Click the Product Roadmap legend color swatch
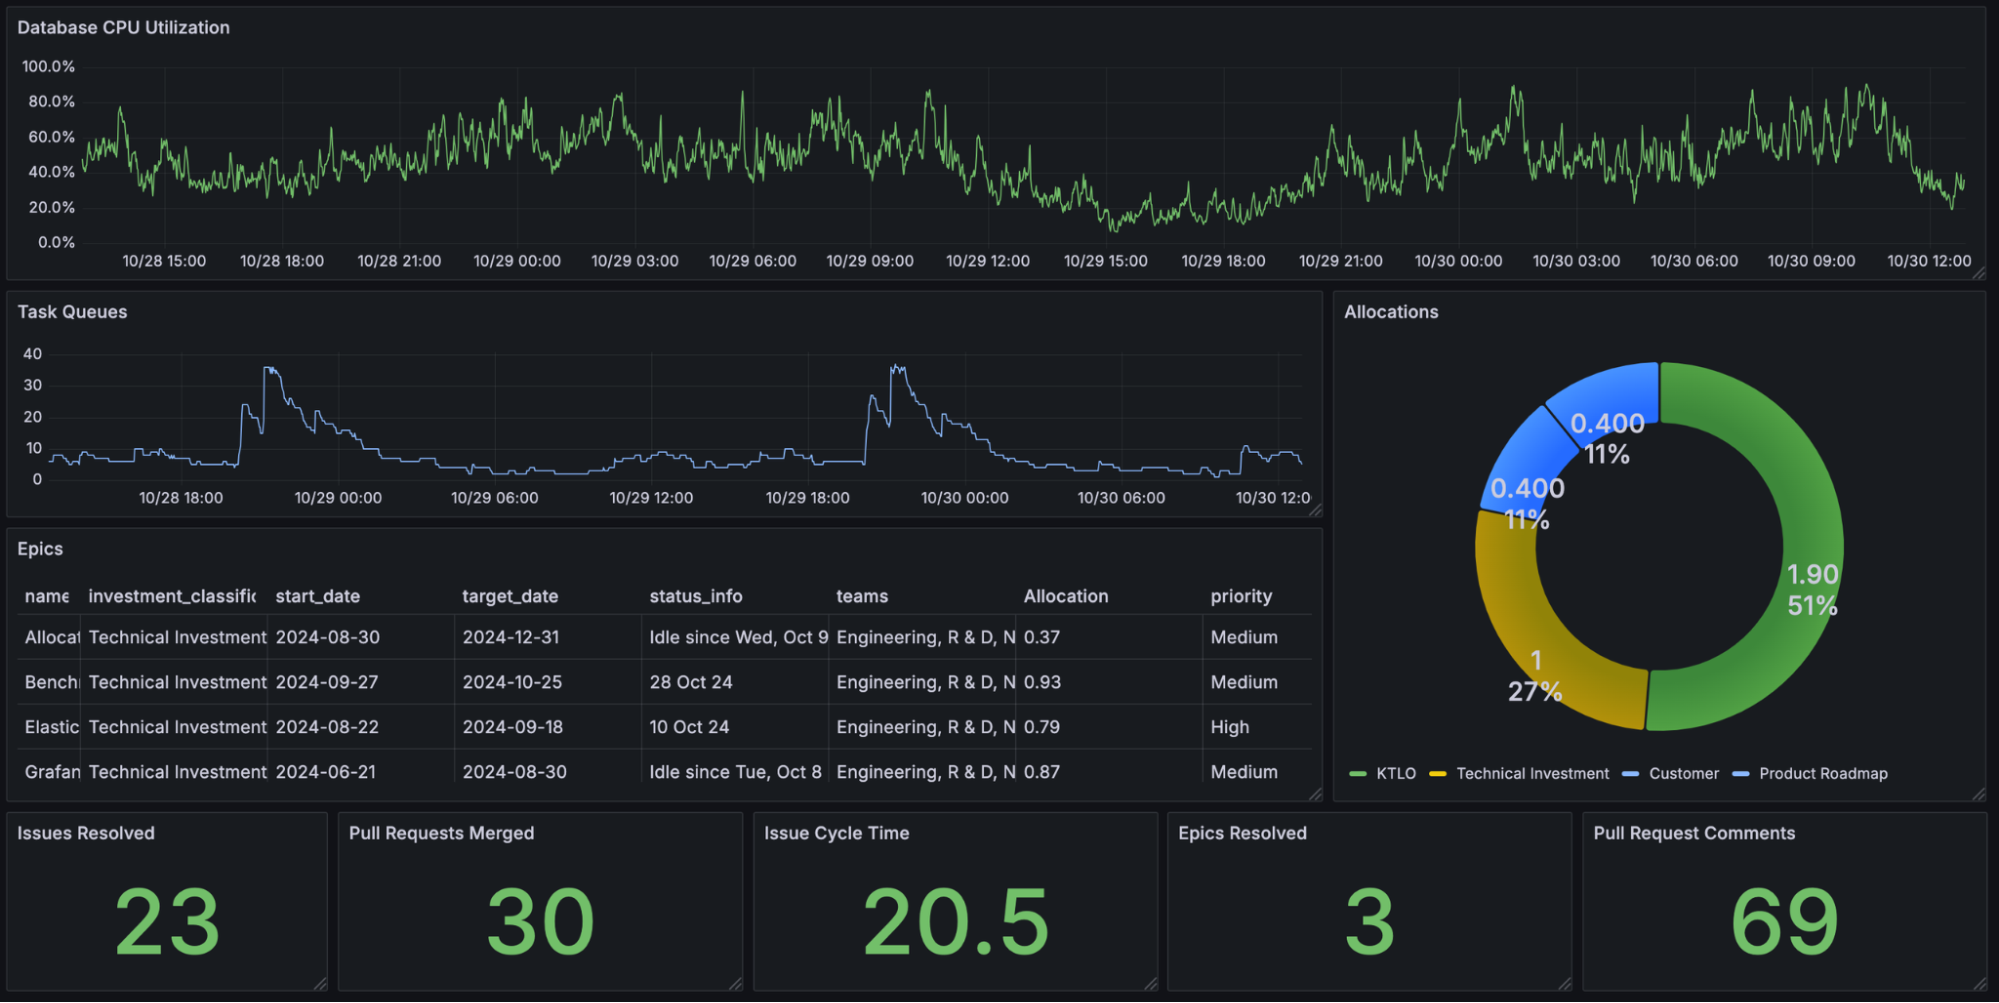The width and height of the screenshot is (1999, 1003). point(1741,774)
